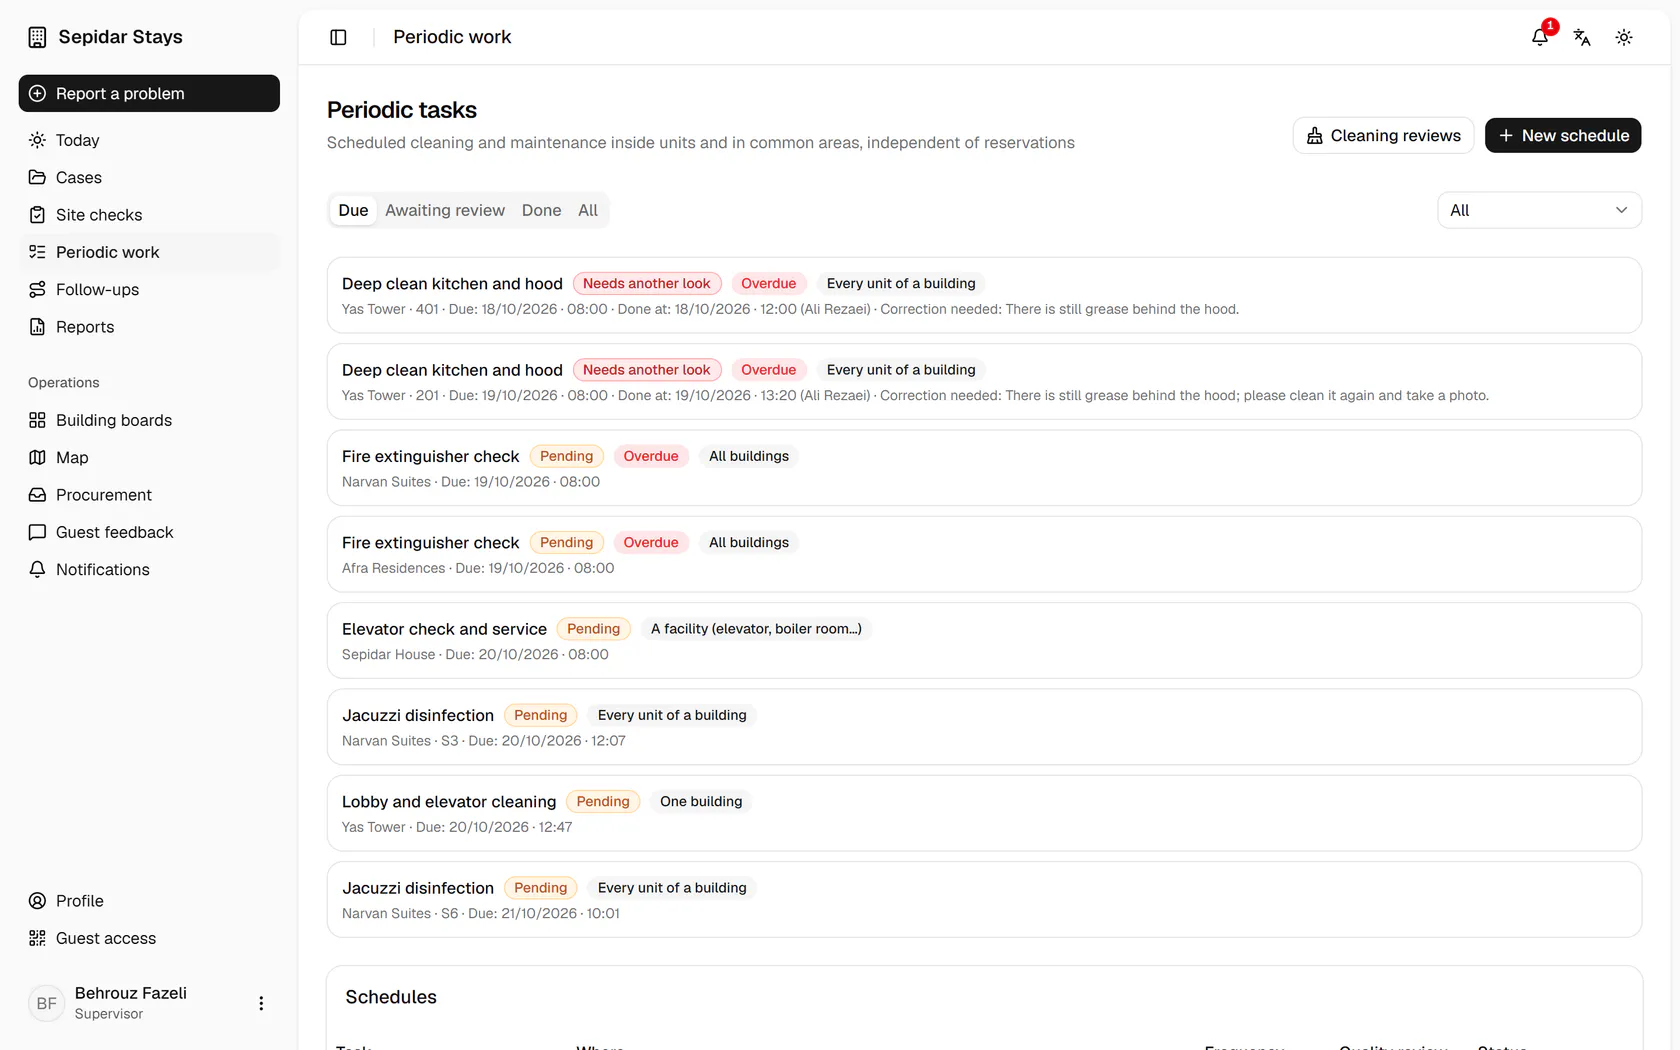Open Guest access page
This screenshot has width=1680, height=1050.
[149, 938]
